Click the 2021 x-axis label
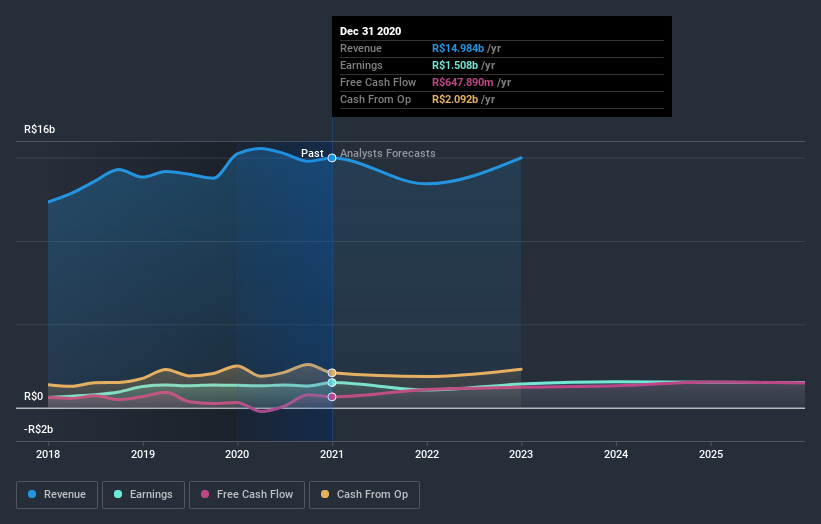Viewport: 821px width, 524px height. [x=332, y=454]
